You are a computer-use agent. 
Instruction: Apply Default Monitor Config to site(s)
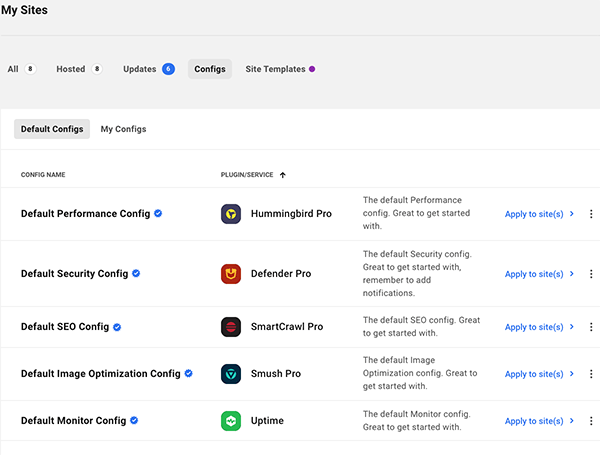(x=539, y=421)
